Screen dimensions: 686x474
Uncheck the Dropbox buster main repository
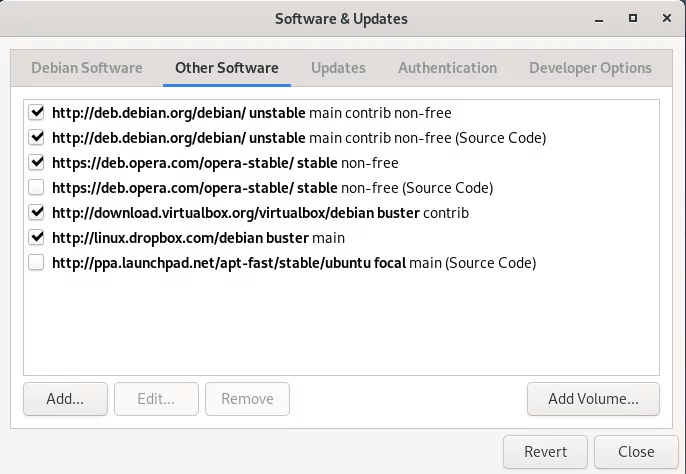(x=36, y=237)
